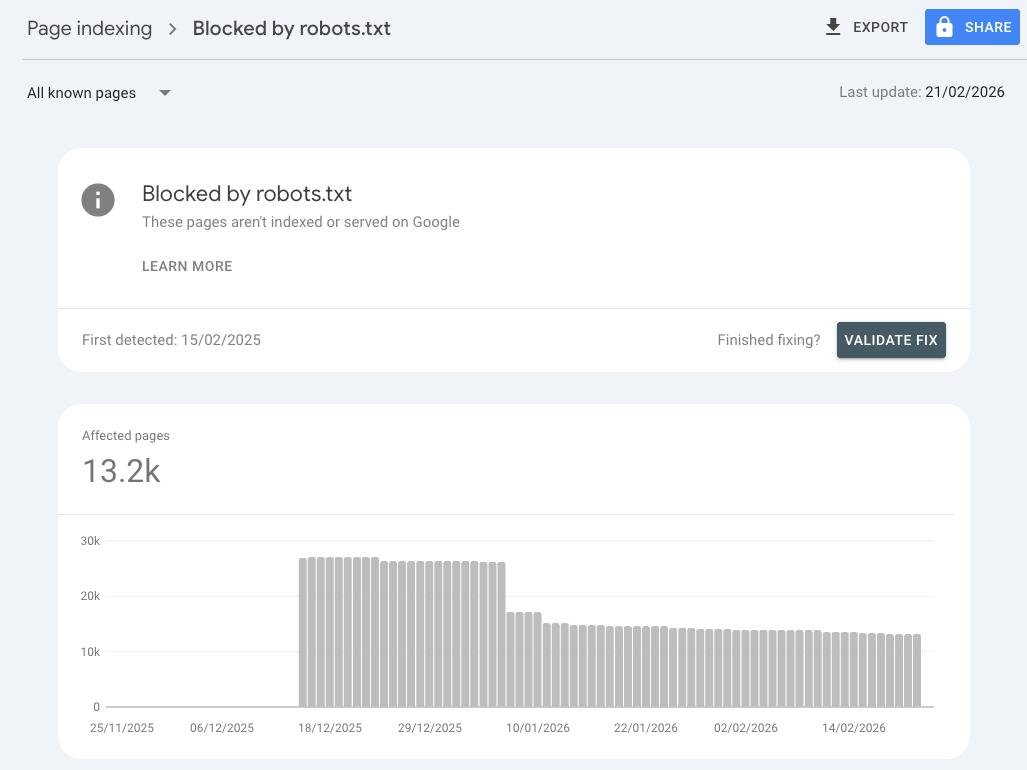1027x770 pixels.
Task: Select Blocked by robots.txt breadcrumb title
Action: [291, 29]
